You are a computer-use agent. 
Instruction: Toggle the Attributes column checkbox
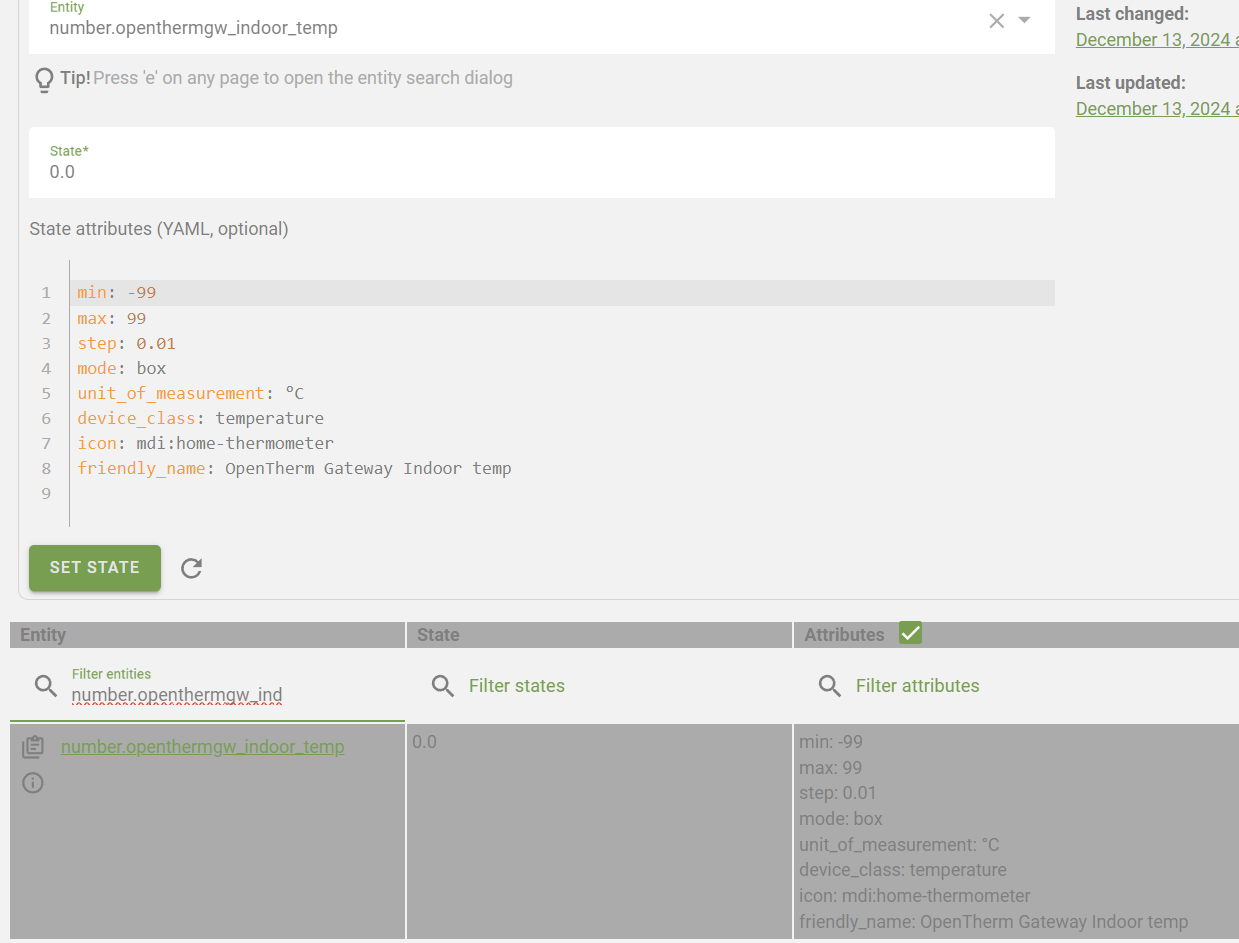click(910, 633)
